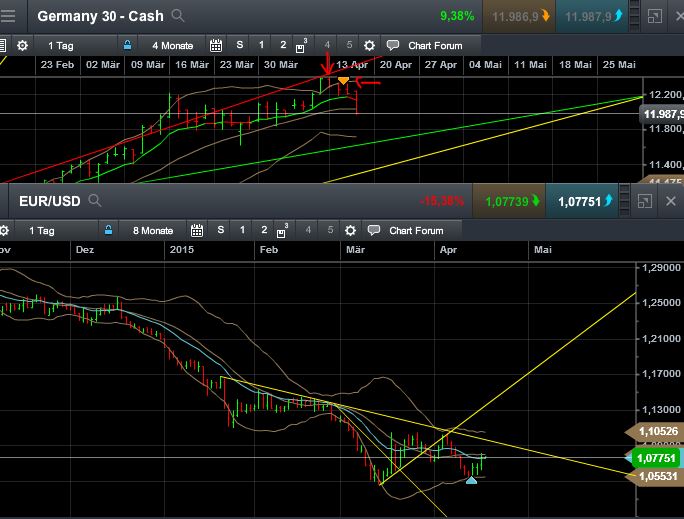Click the 1,29000 price level on the EUR/USD axis
Image resolution: width=684 pixels, height=519 pixels.
(x=661, y=267)
